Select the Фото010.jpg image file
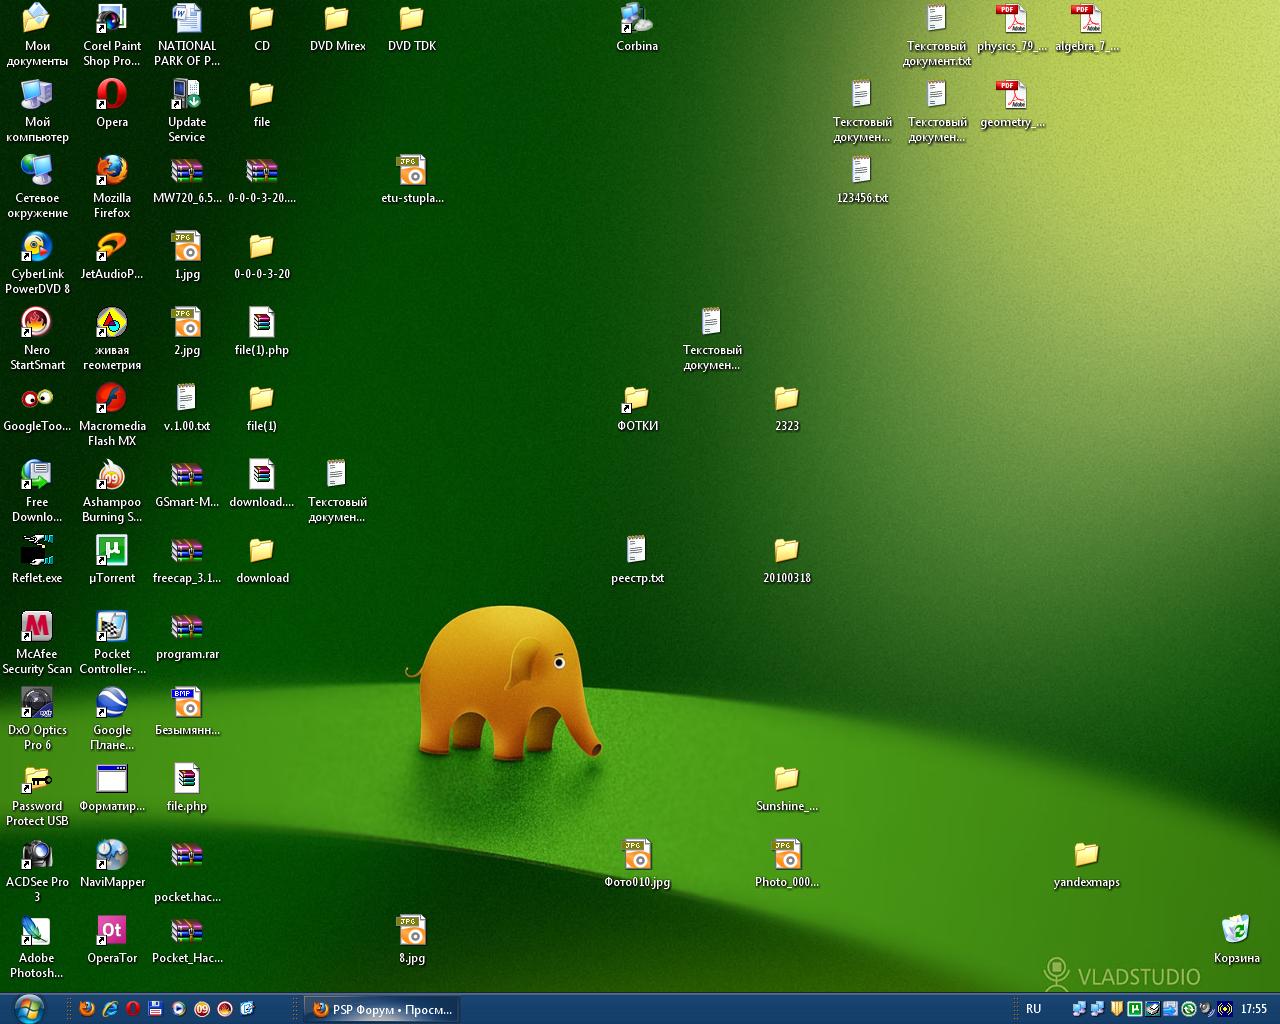This screenshot has width=1280, height=1024. tap(637, 855)
